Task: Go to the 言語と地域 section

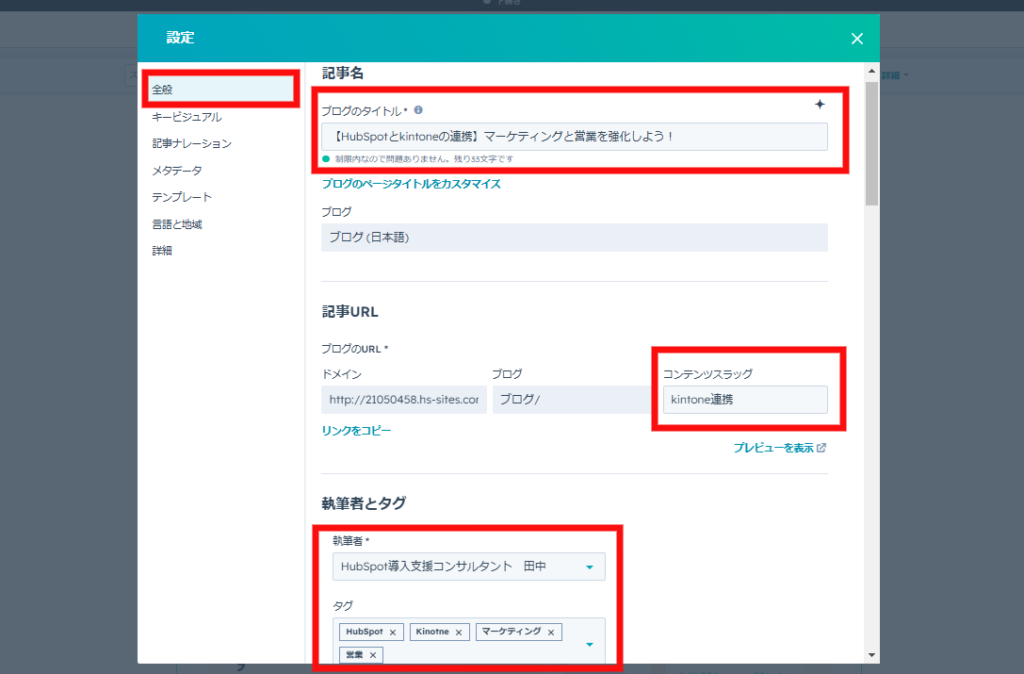Action: (177, 224)
